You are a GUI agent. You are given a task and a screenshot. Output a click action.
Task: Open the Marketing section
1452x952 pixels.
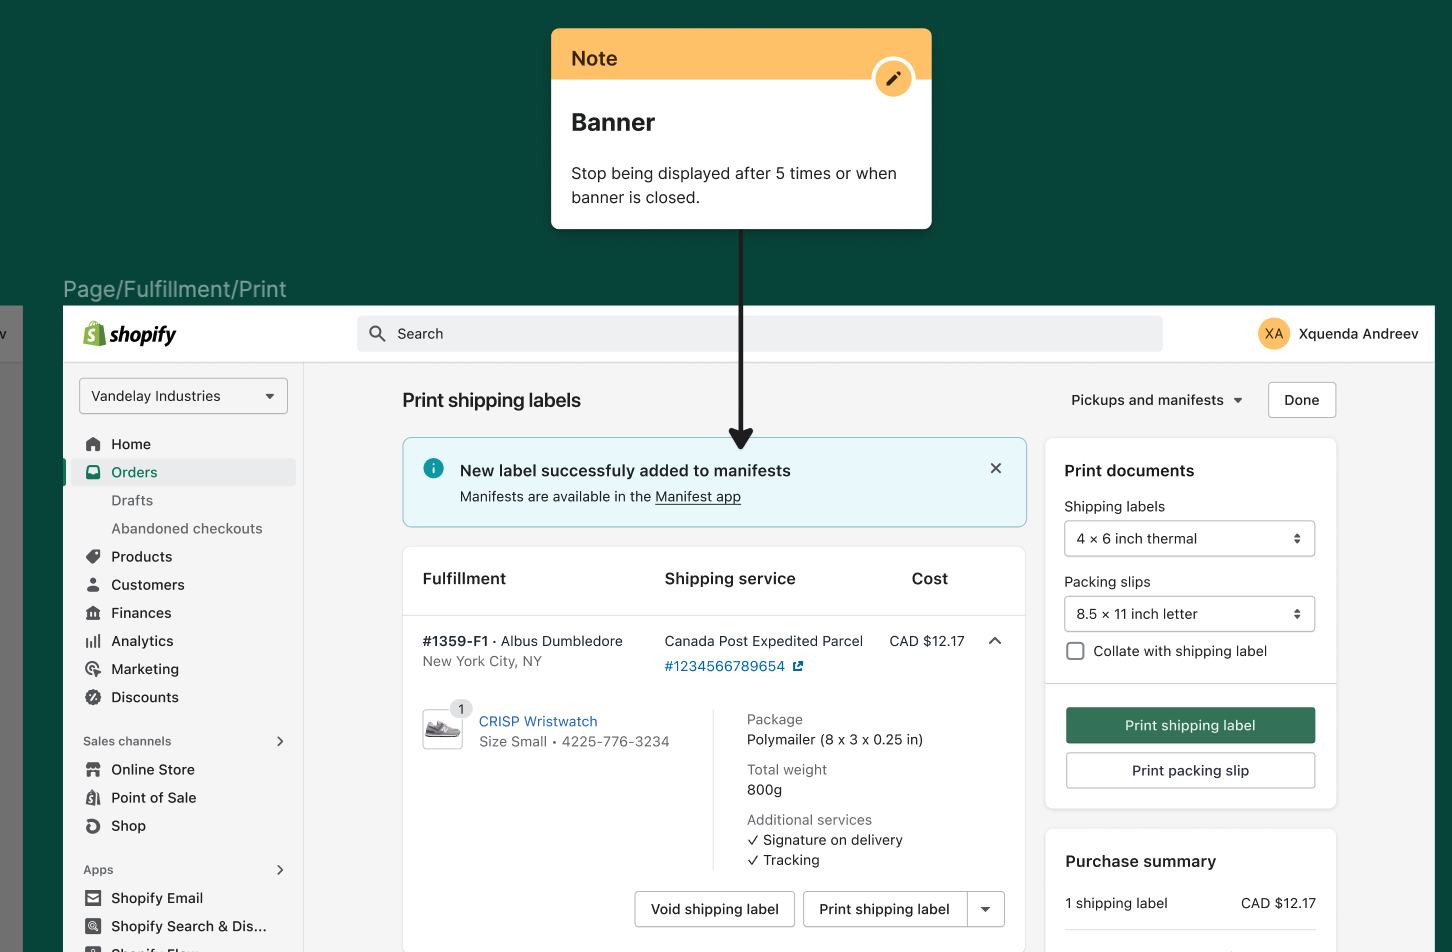pyautogui.click(x=146, y=668)
